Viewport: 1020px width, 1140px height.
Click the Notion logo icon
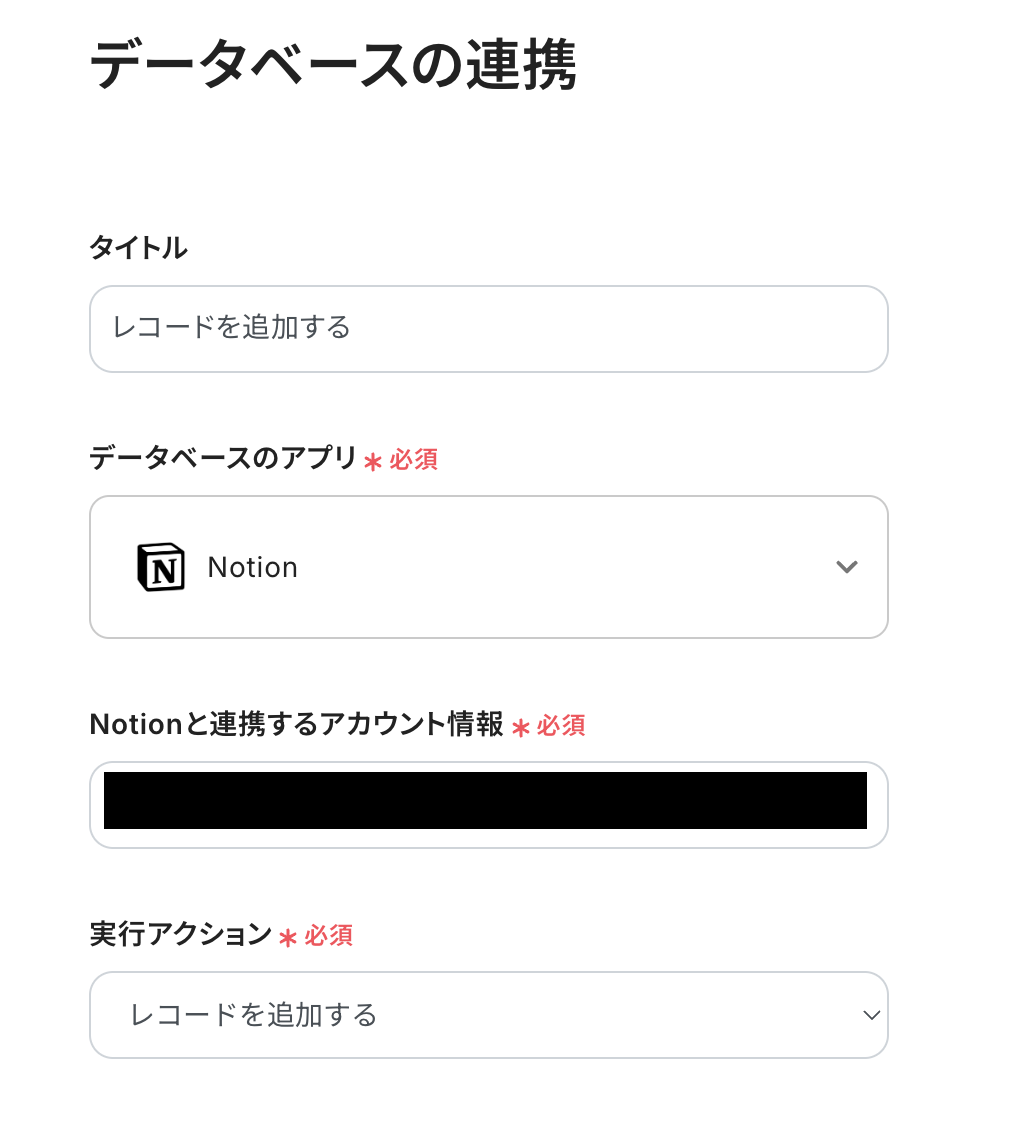coord(161,567)
